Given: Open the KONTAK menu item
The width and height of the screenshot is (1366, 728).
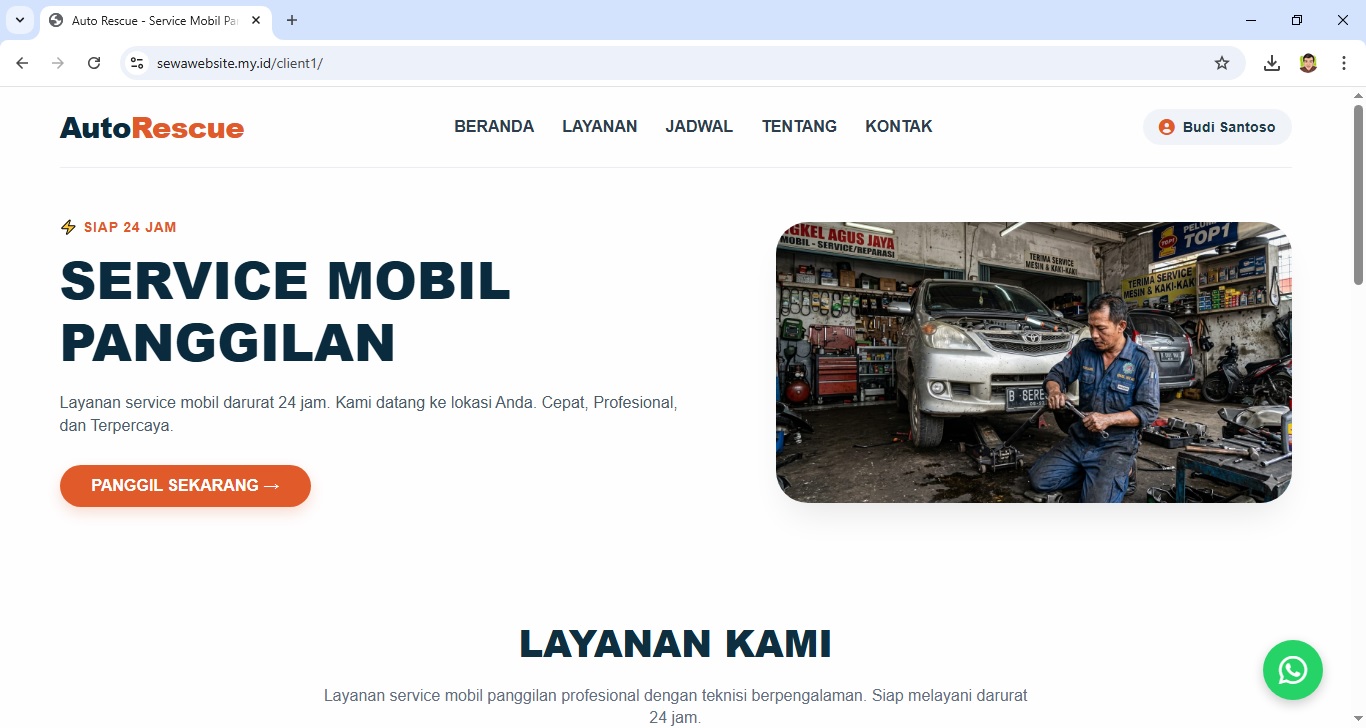Looking at the screenshot, I should (899, 127).
